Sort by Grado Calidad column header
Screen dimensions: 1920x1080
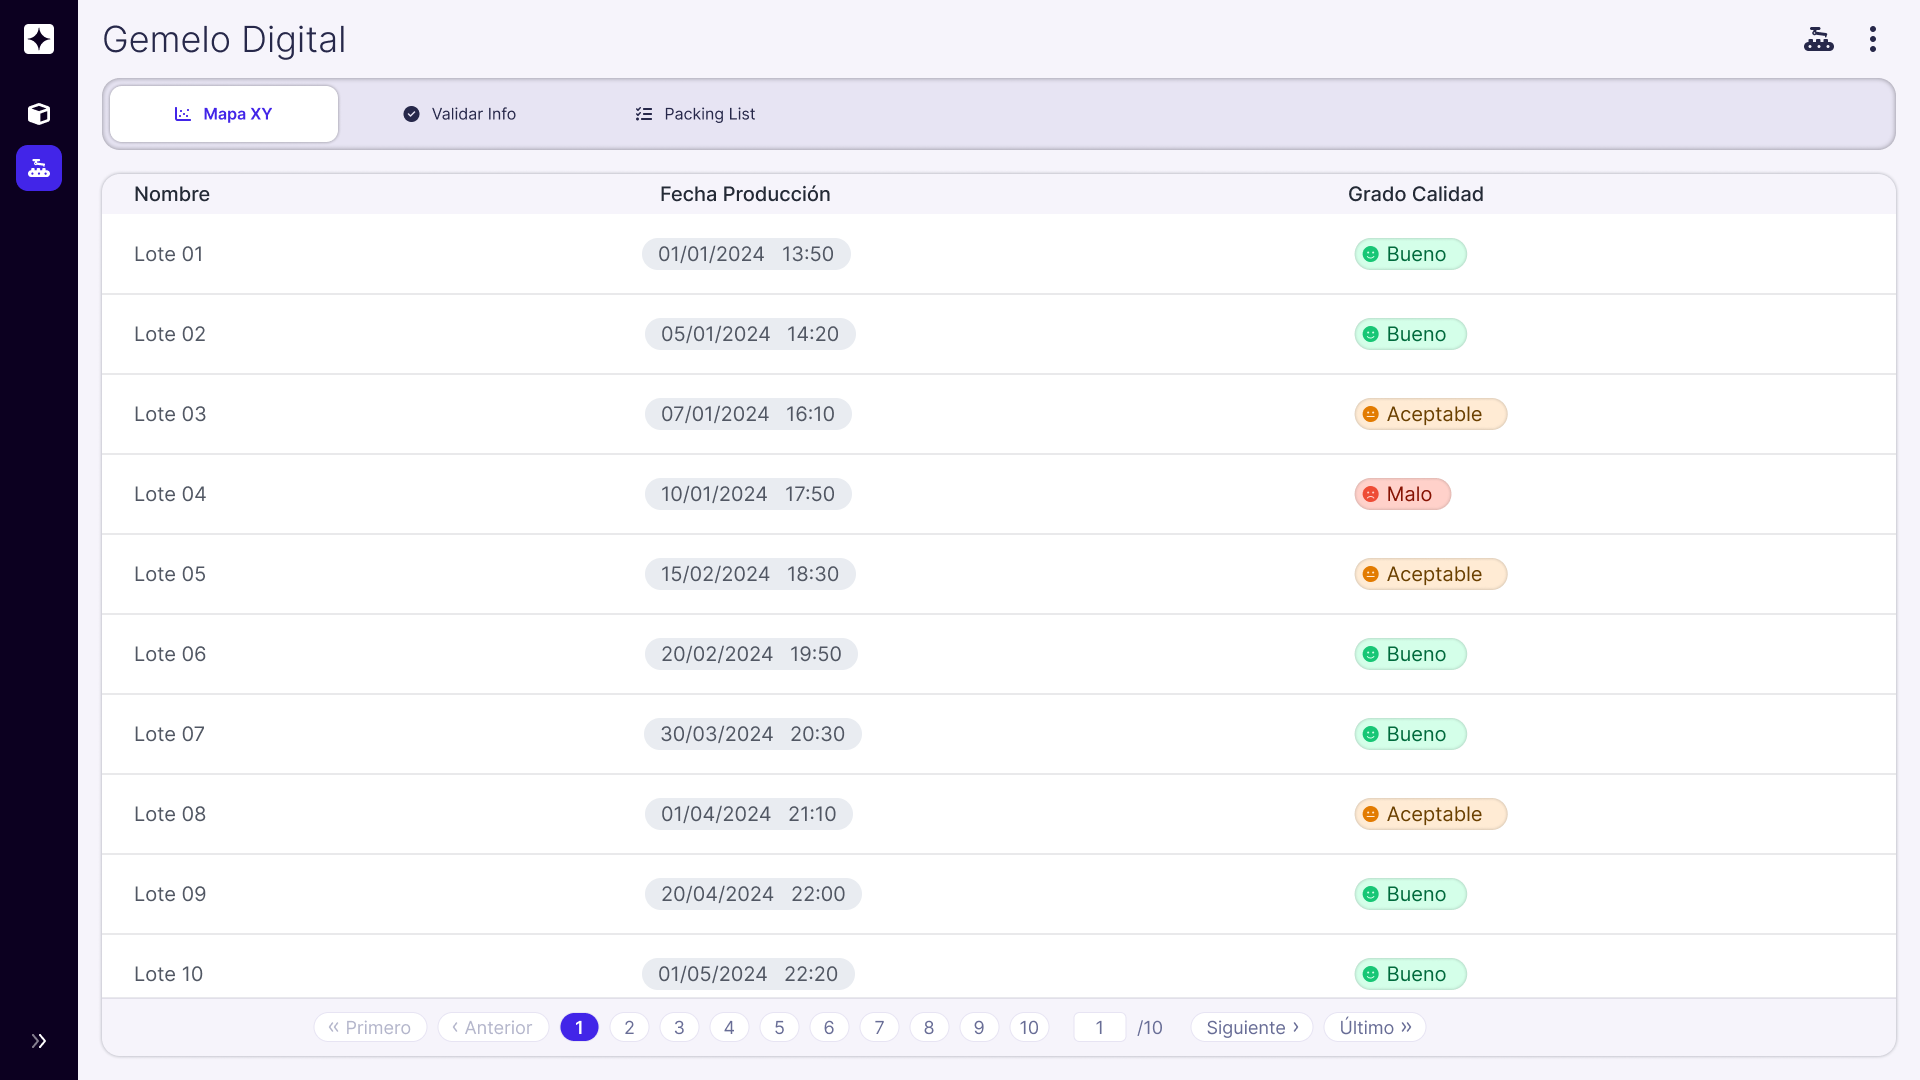point(1415,194)
